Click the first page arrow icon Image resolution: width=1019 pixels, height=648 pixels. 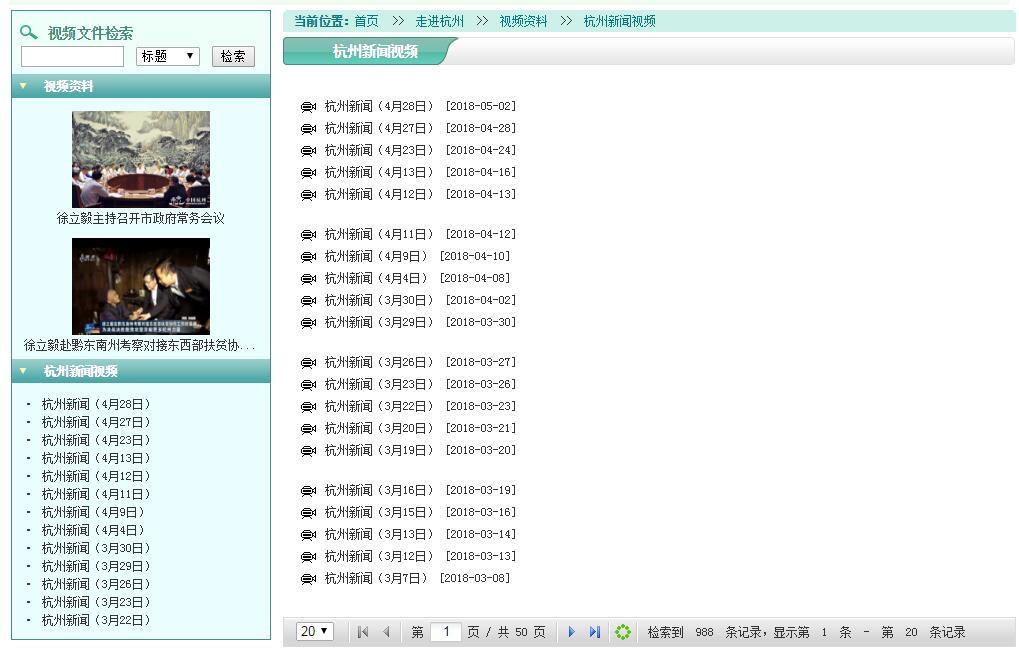(363, 632)
